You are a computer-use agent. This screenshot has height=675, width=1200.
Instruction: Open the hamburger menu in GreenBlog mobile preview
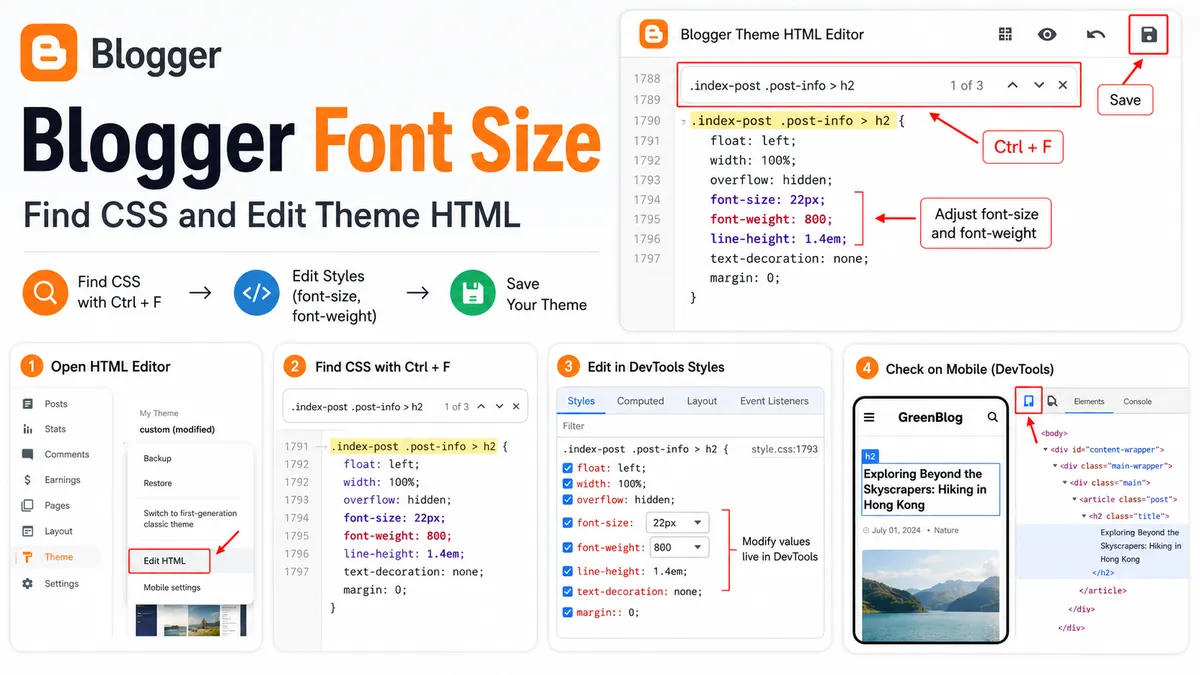(x=869, y=417)
